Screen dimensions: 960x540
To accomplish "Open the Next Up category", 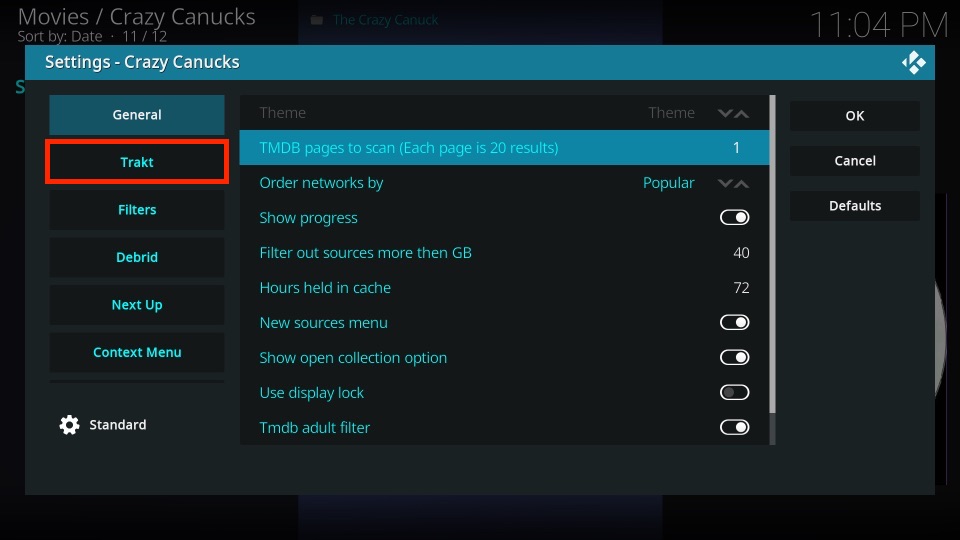I will tap(137, 304).
